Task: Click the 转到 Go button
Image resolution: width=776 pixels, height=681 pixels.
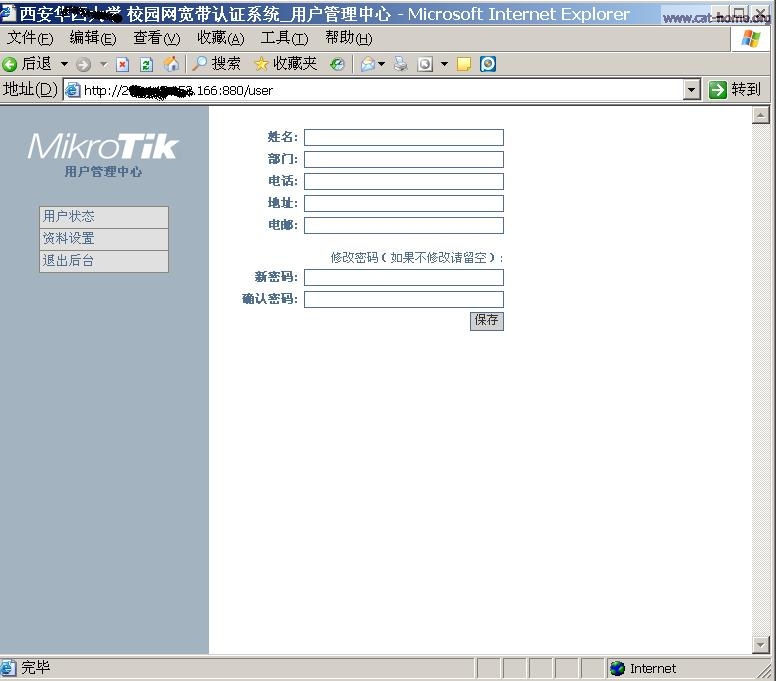Action: pos(735,90)
